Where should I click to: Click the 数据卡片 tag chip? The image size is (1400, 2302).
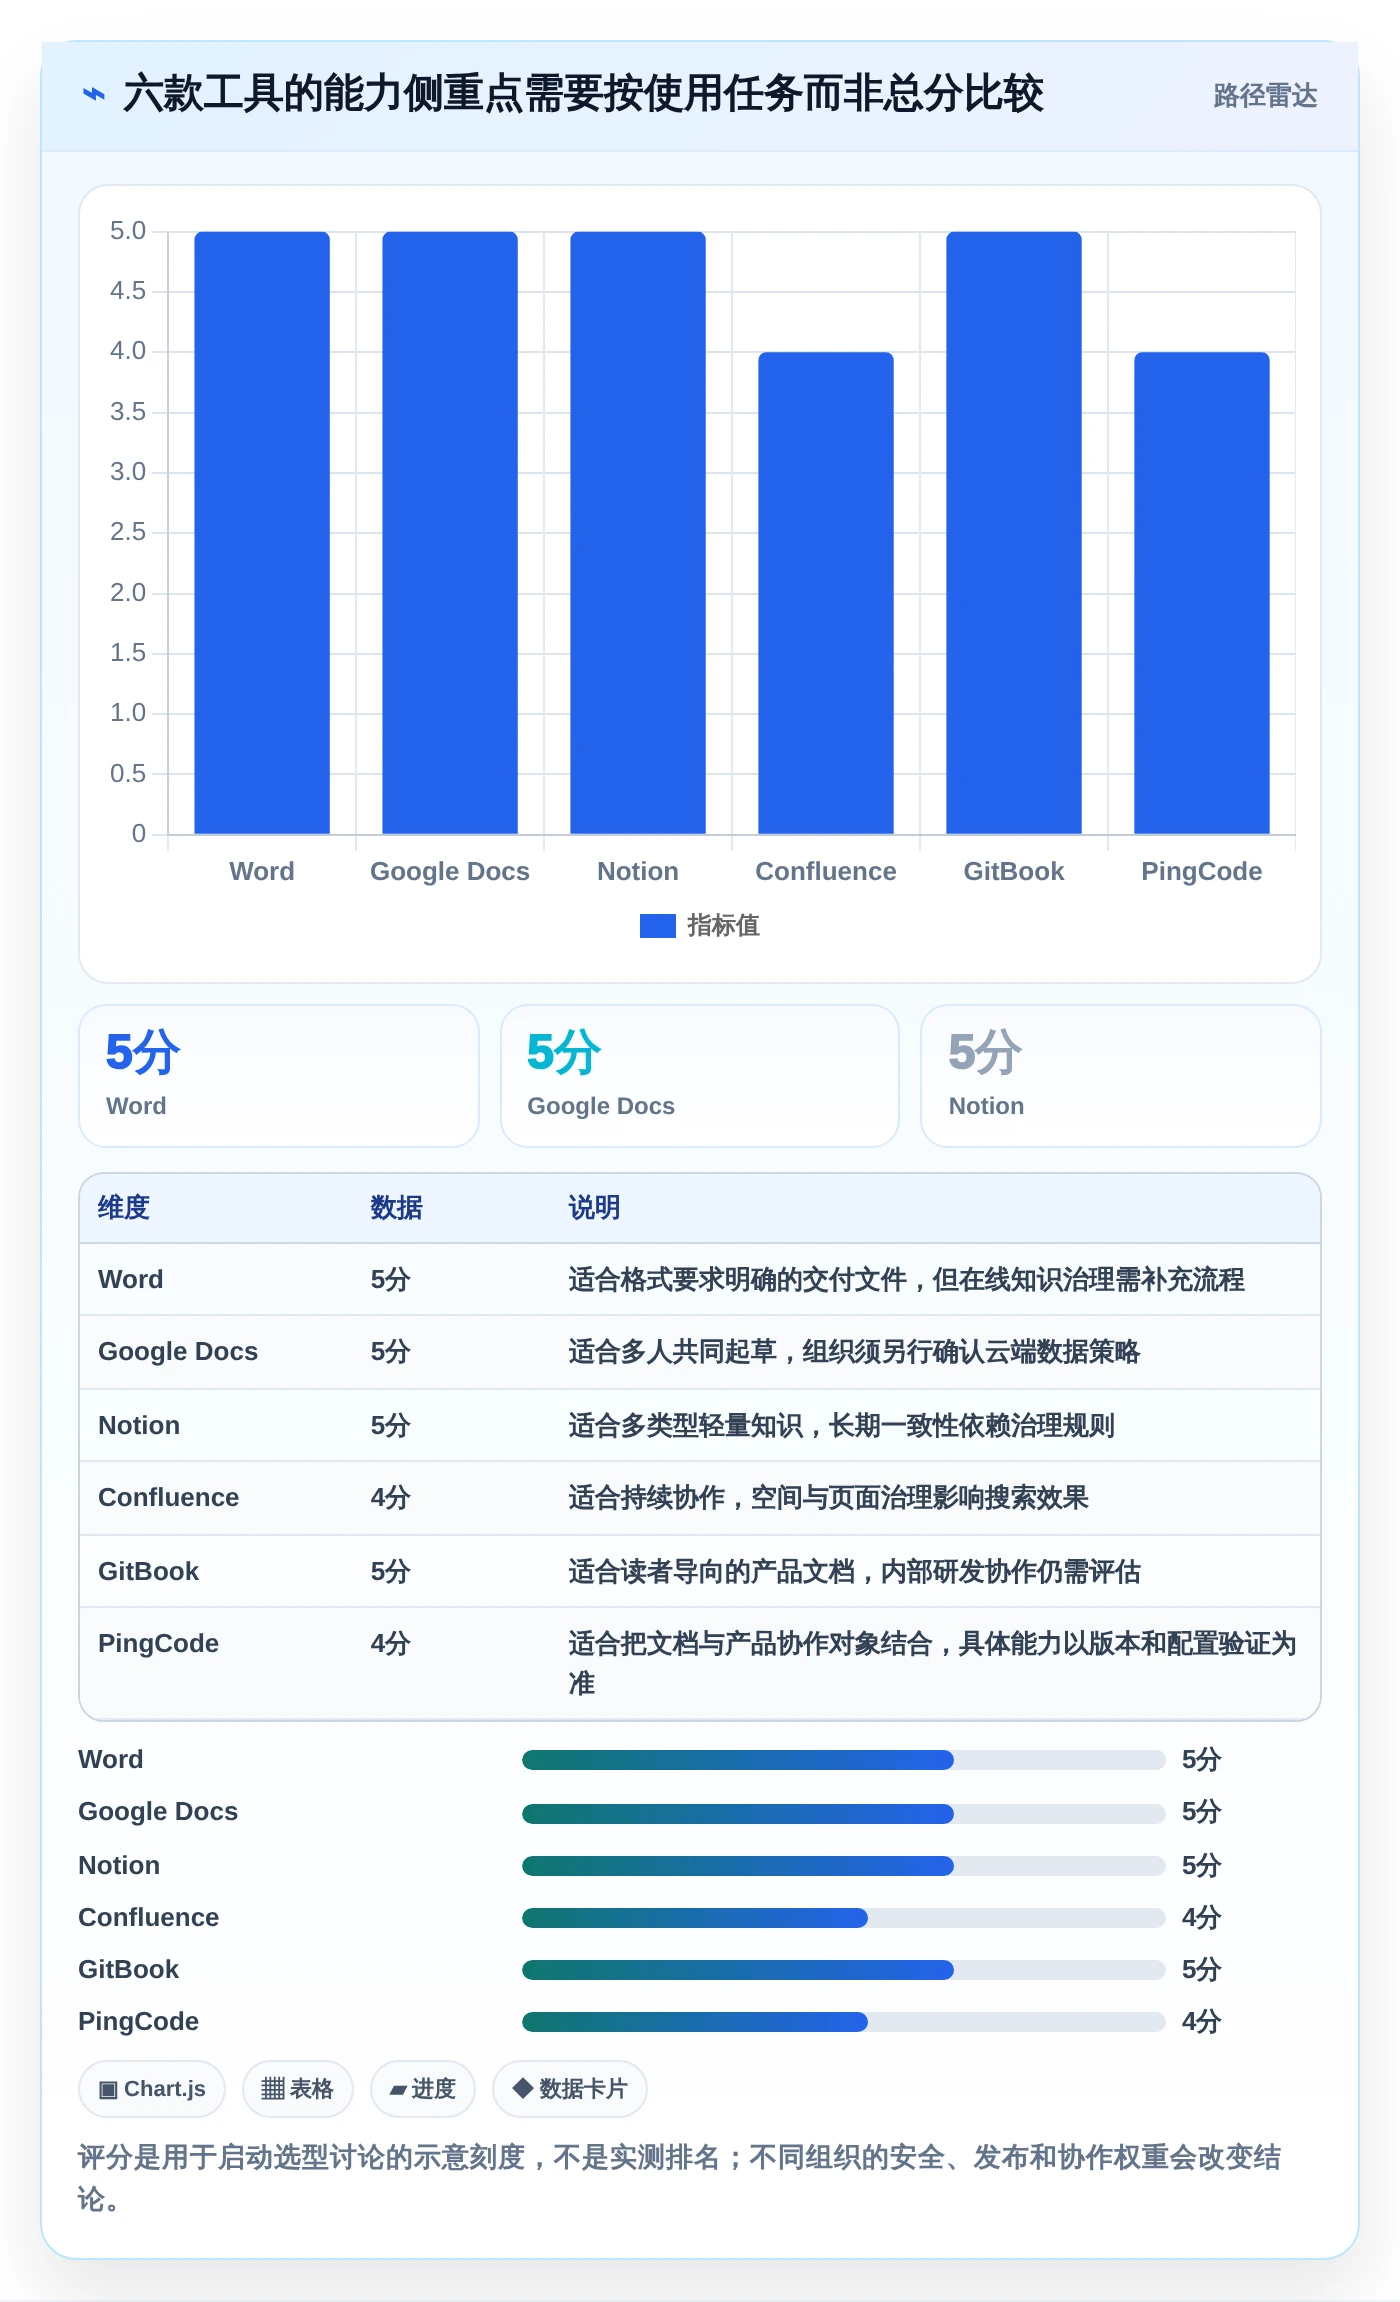(x=570, y=2089)
